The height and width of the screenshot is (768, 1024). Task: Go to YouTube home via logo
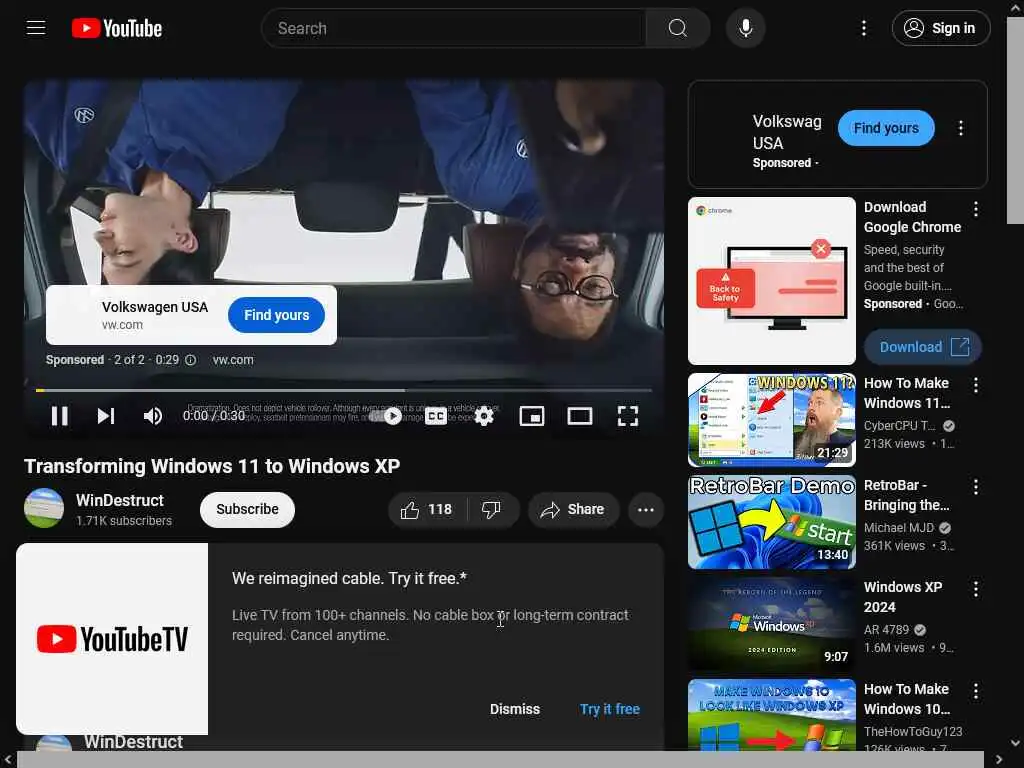pos(117,28)
